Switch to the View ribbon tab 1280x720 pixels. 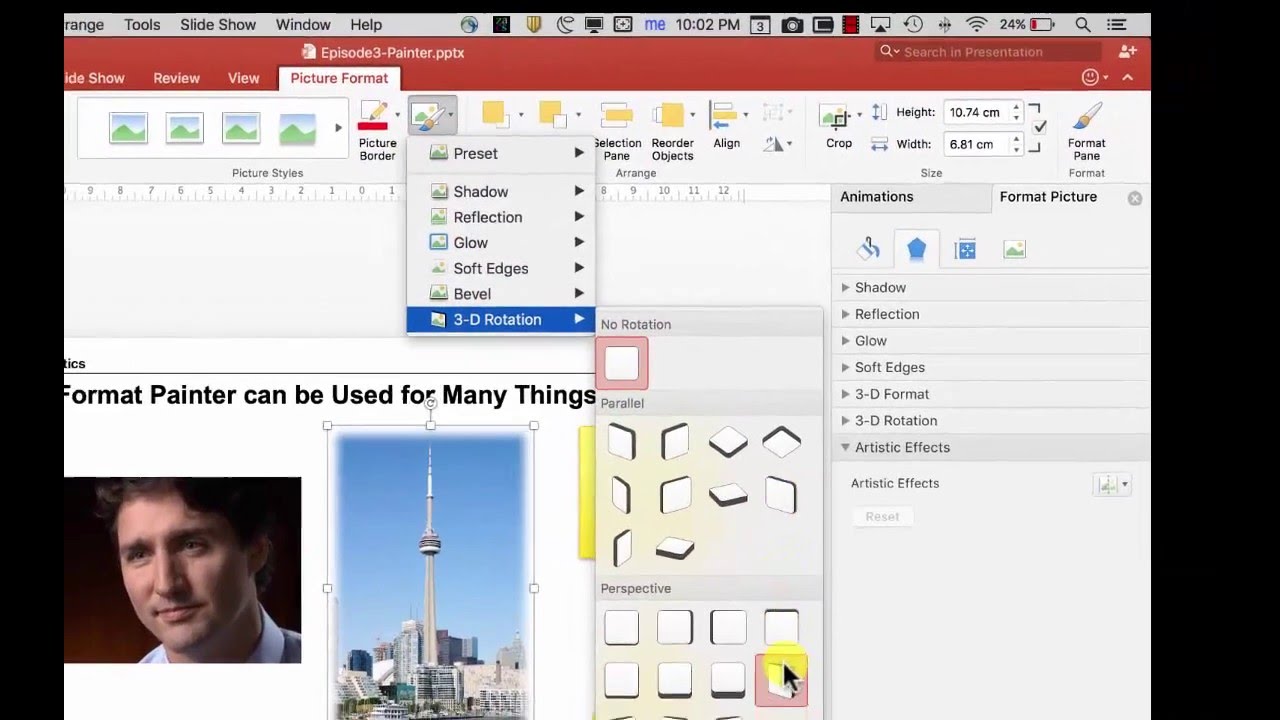[x=243, y=78]
